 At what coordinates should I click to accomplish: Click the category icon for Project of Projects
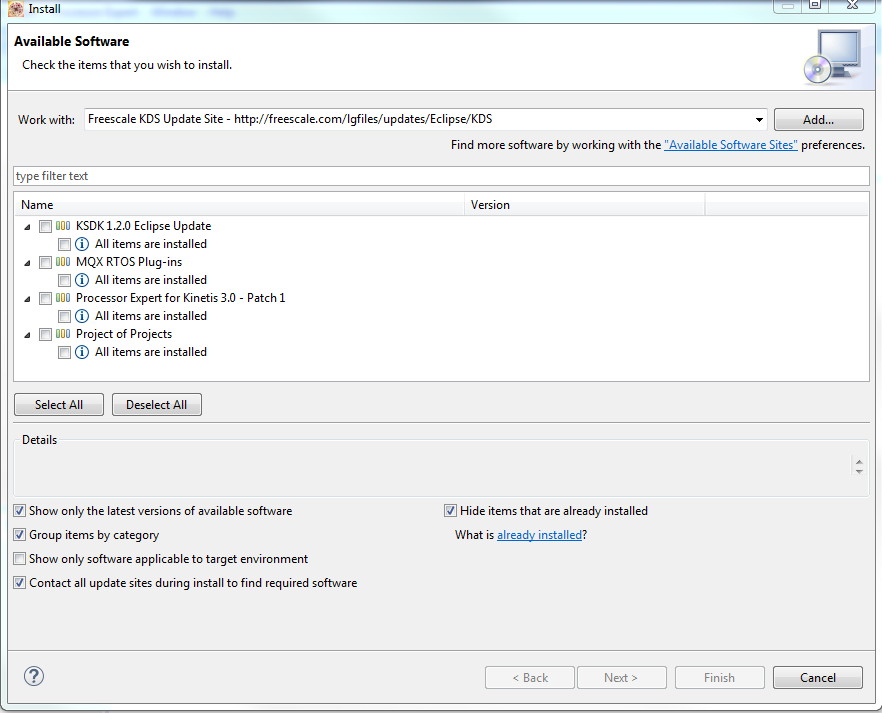tap(63, 334)
